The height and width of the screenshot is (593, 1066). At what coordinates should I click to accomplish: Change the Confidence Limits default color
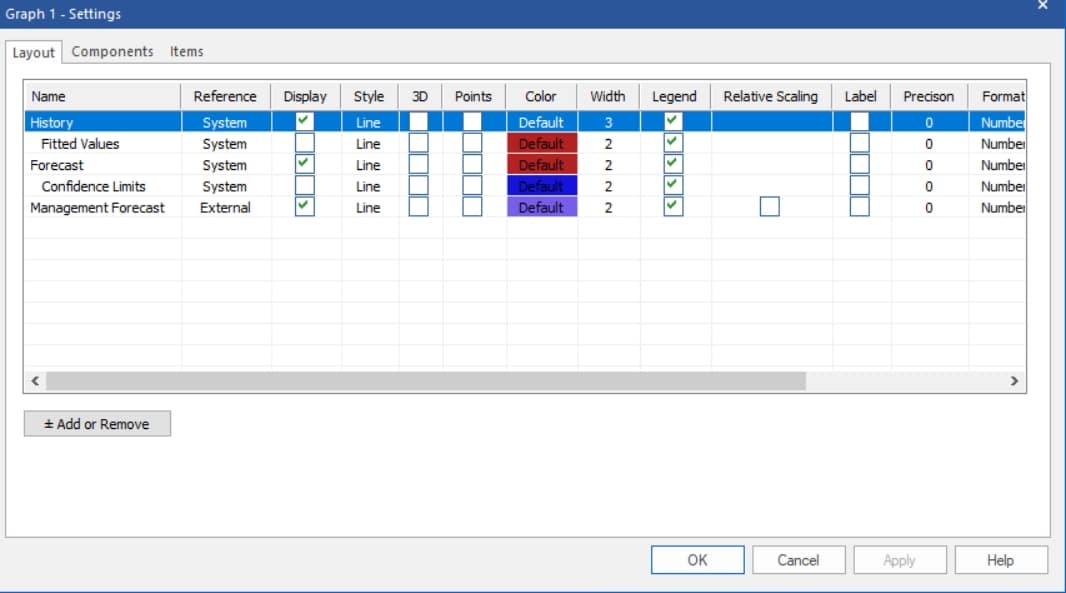point(541,186)
